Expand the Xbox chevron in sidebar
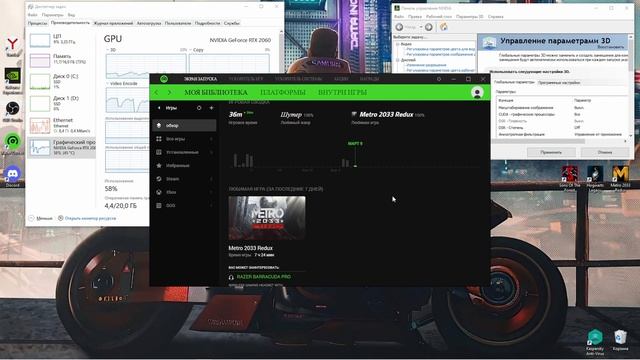The image size is (640, 360). 211,192
